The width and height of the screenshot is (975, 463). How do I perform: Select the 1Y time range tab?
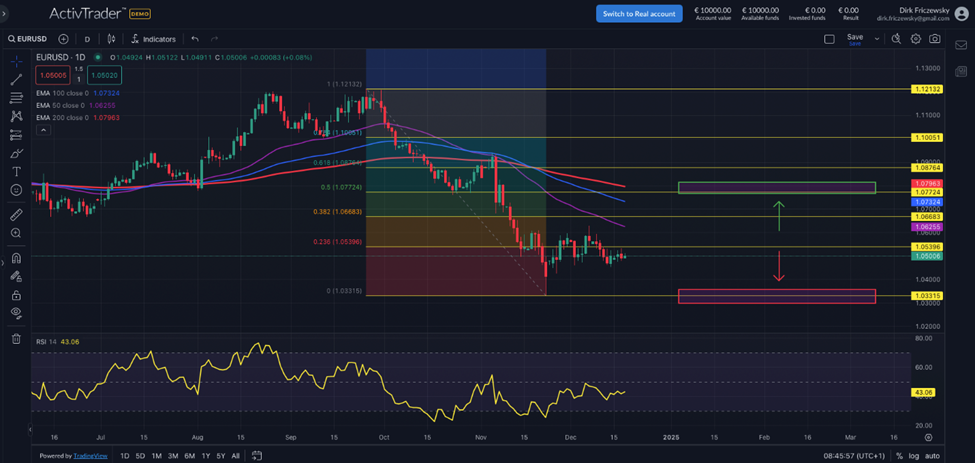click(x=206, y=456)
